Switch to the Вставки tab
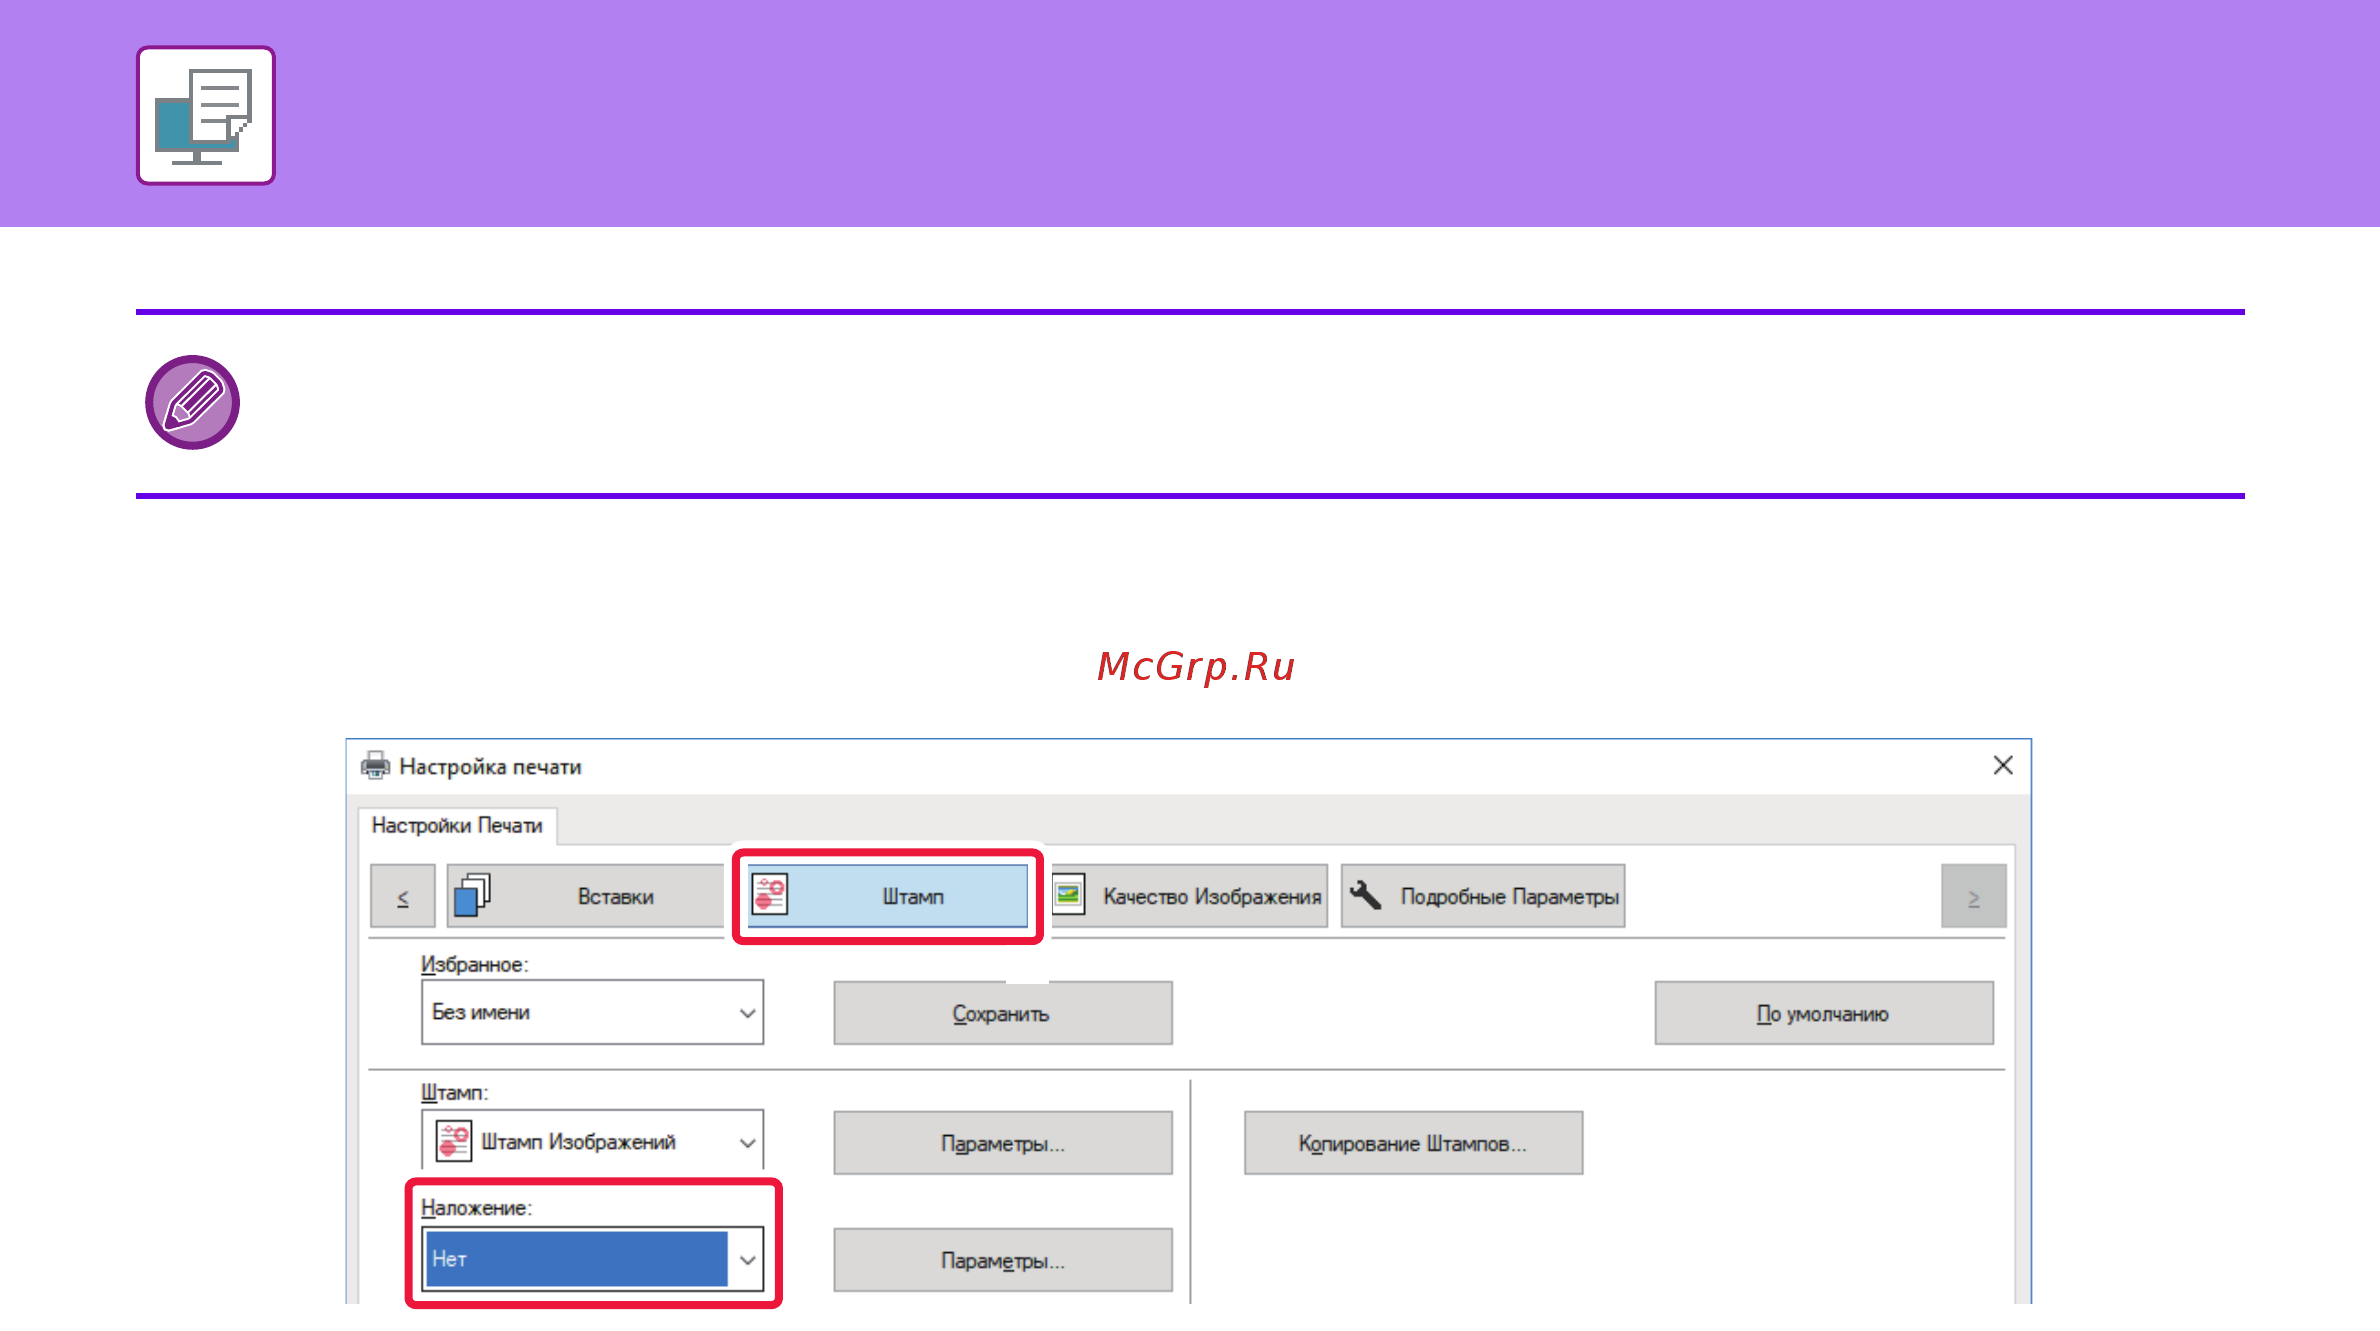 (585, 896)
